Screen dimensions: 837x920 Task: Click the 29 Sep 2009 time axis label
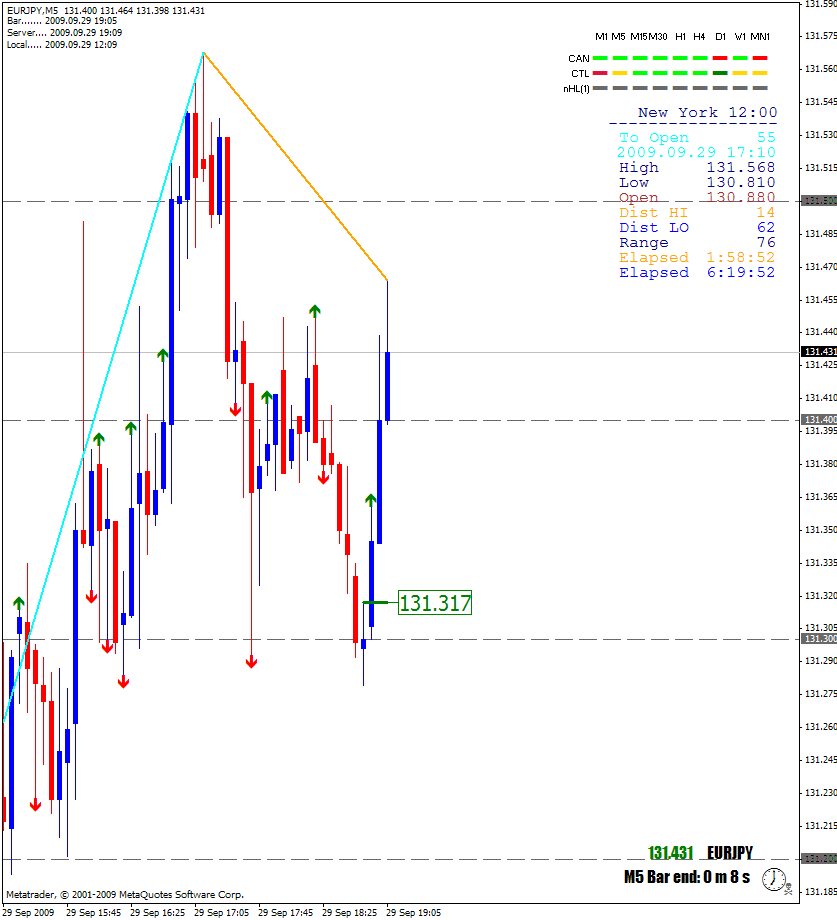pos(29,913)
